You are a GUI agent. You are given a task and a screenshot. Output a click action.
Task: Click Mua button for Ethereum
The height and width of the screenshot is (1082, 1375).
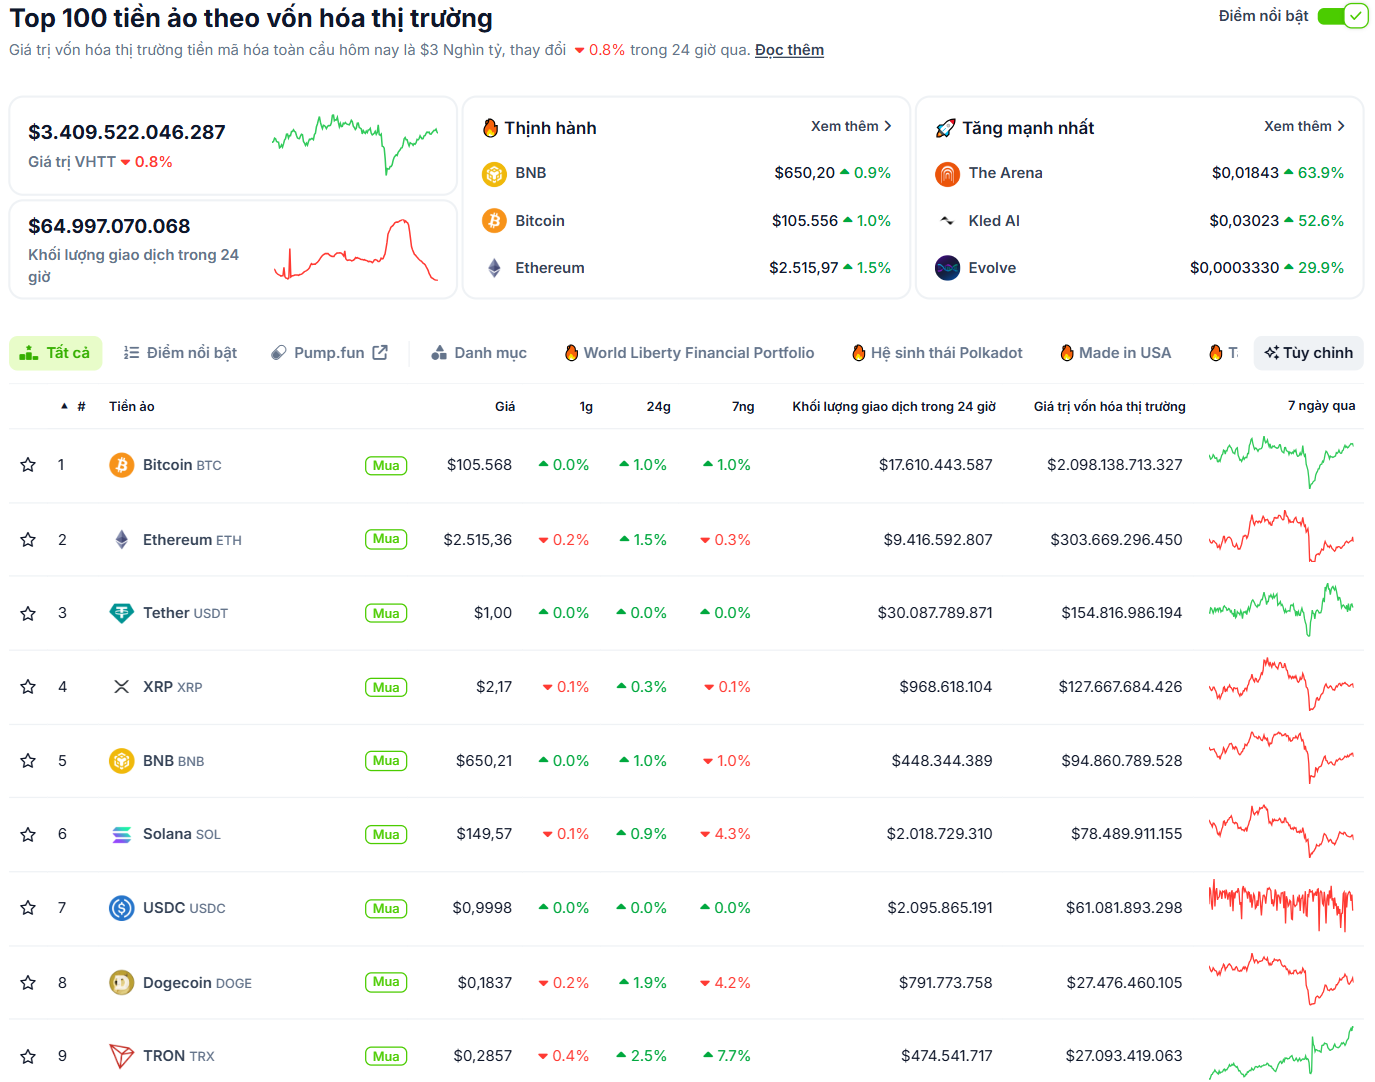click(386, 539)
